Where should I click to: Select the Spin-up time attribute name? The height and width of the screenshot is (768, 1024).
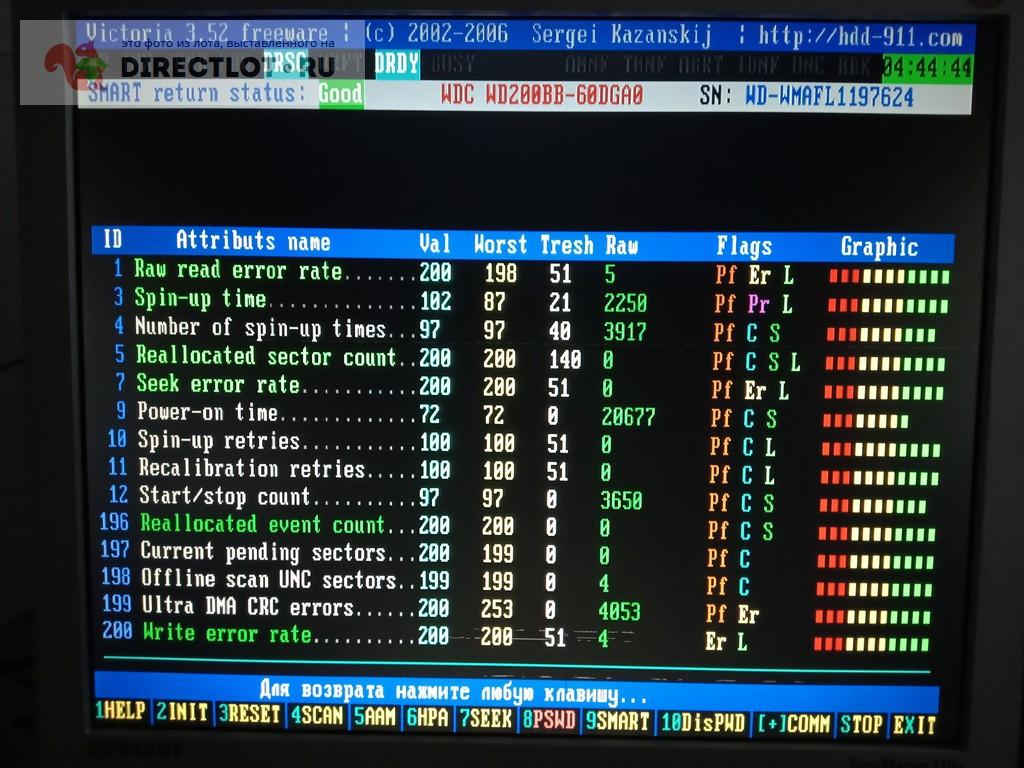[x=200, y=298]
